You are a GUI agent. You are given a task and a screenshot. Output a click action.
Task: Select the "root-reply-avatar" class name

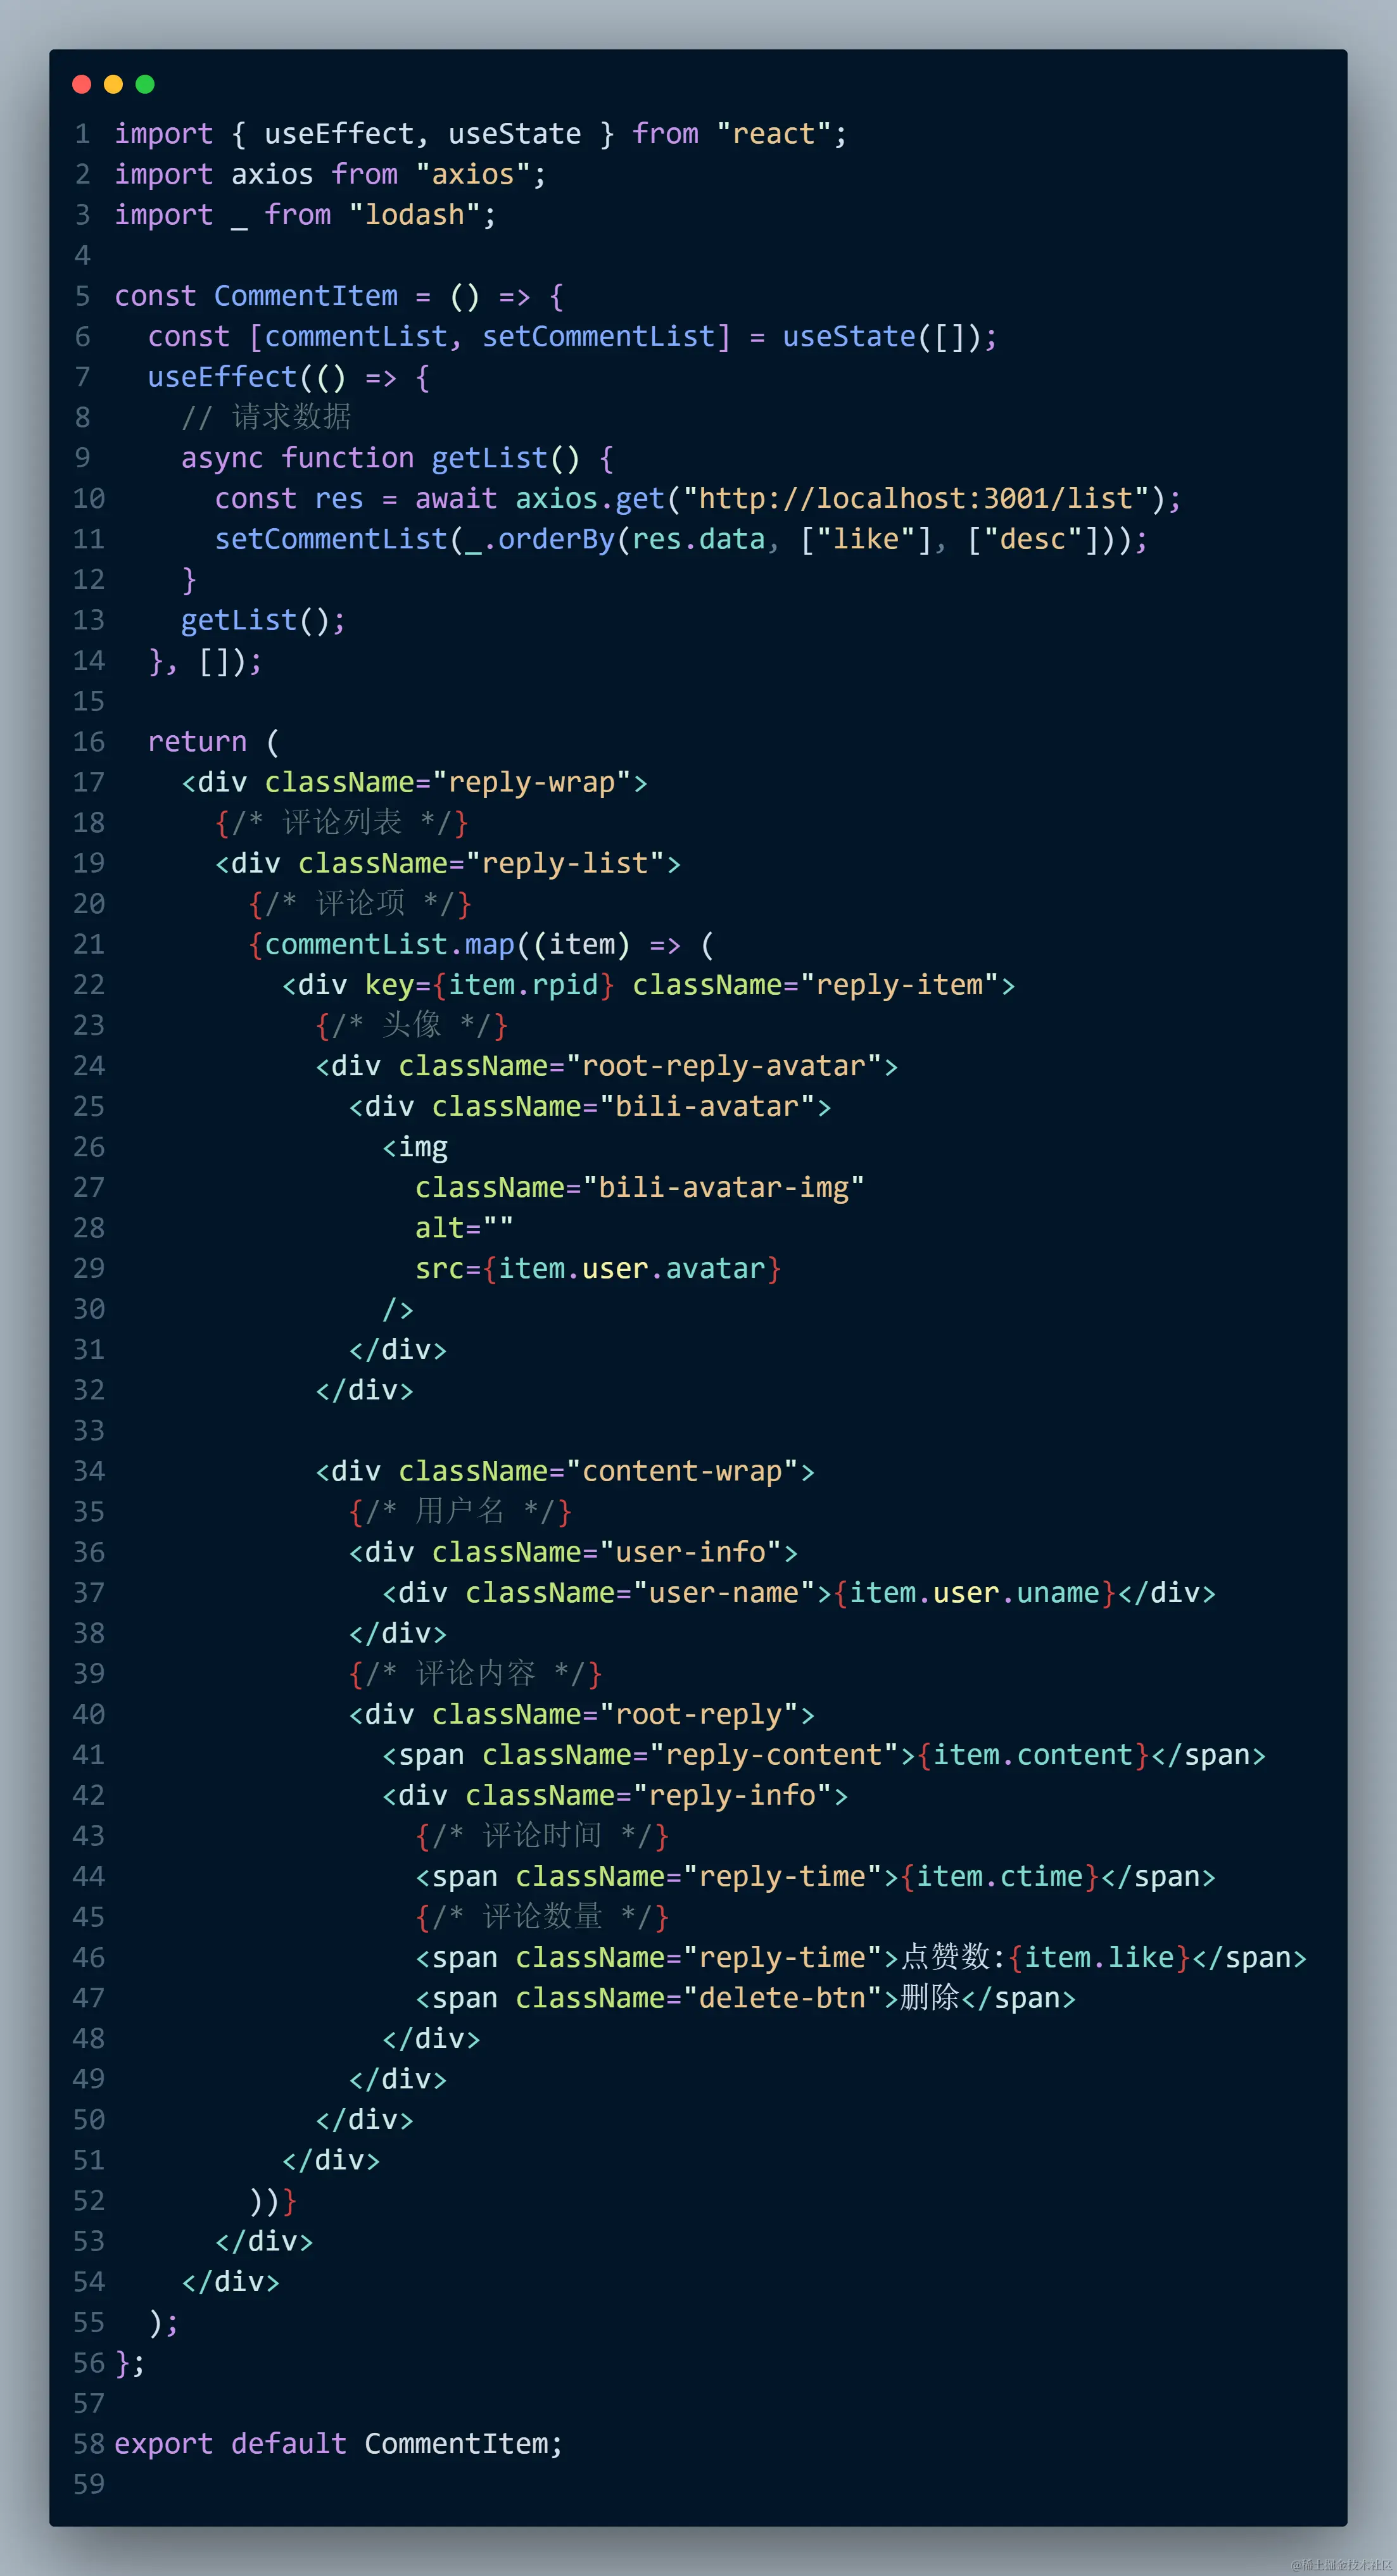click(x=723, y=1066)
